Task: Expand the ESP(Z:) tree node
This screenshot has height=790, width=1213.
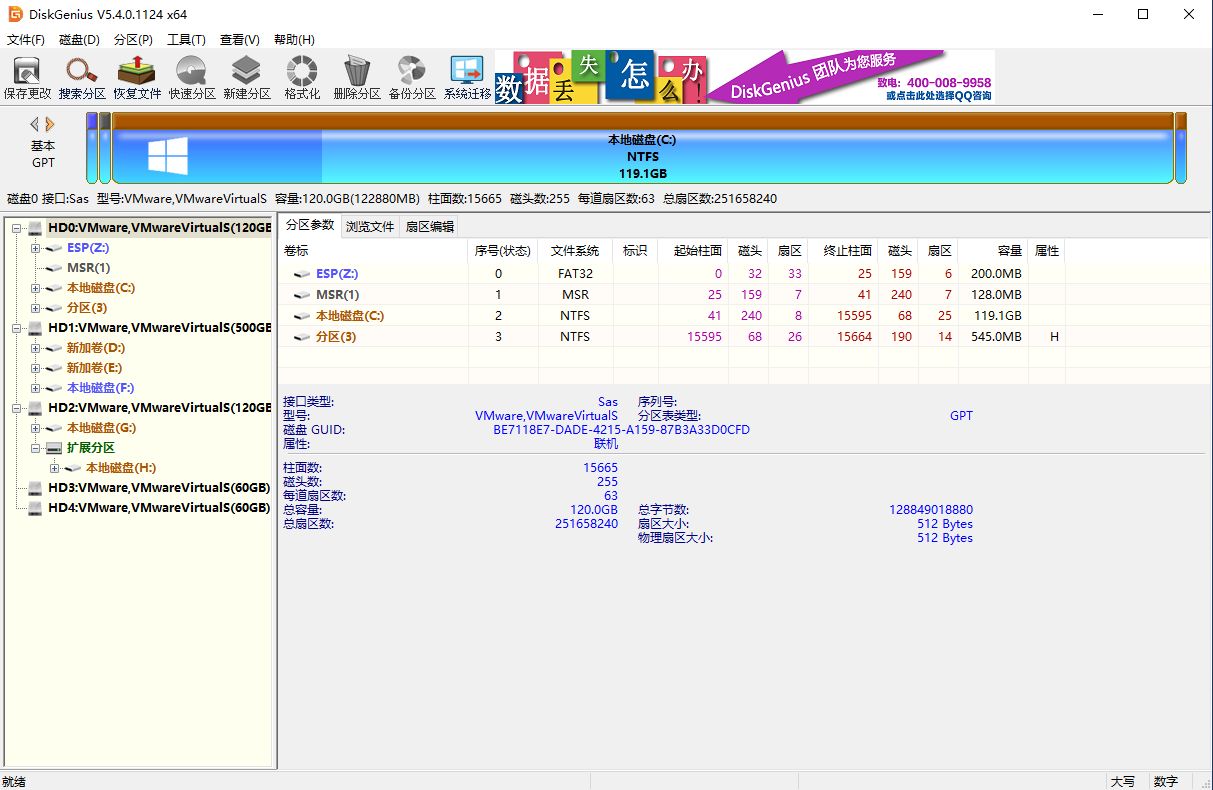Action: (x=36, y=248)
